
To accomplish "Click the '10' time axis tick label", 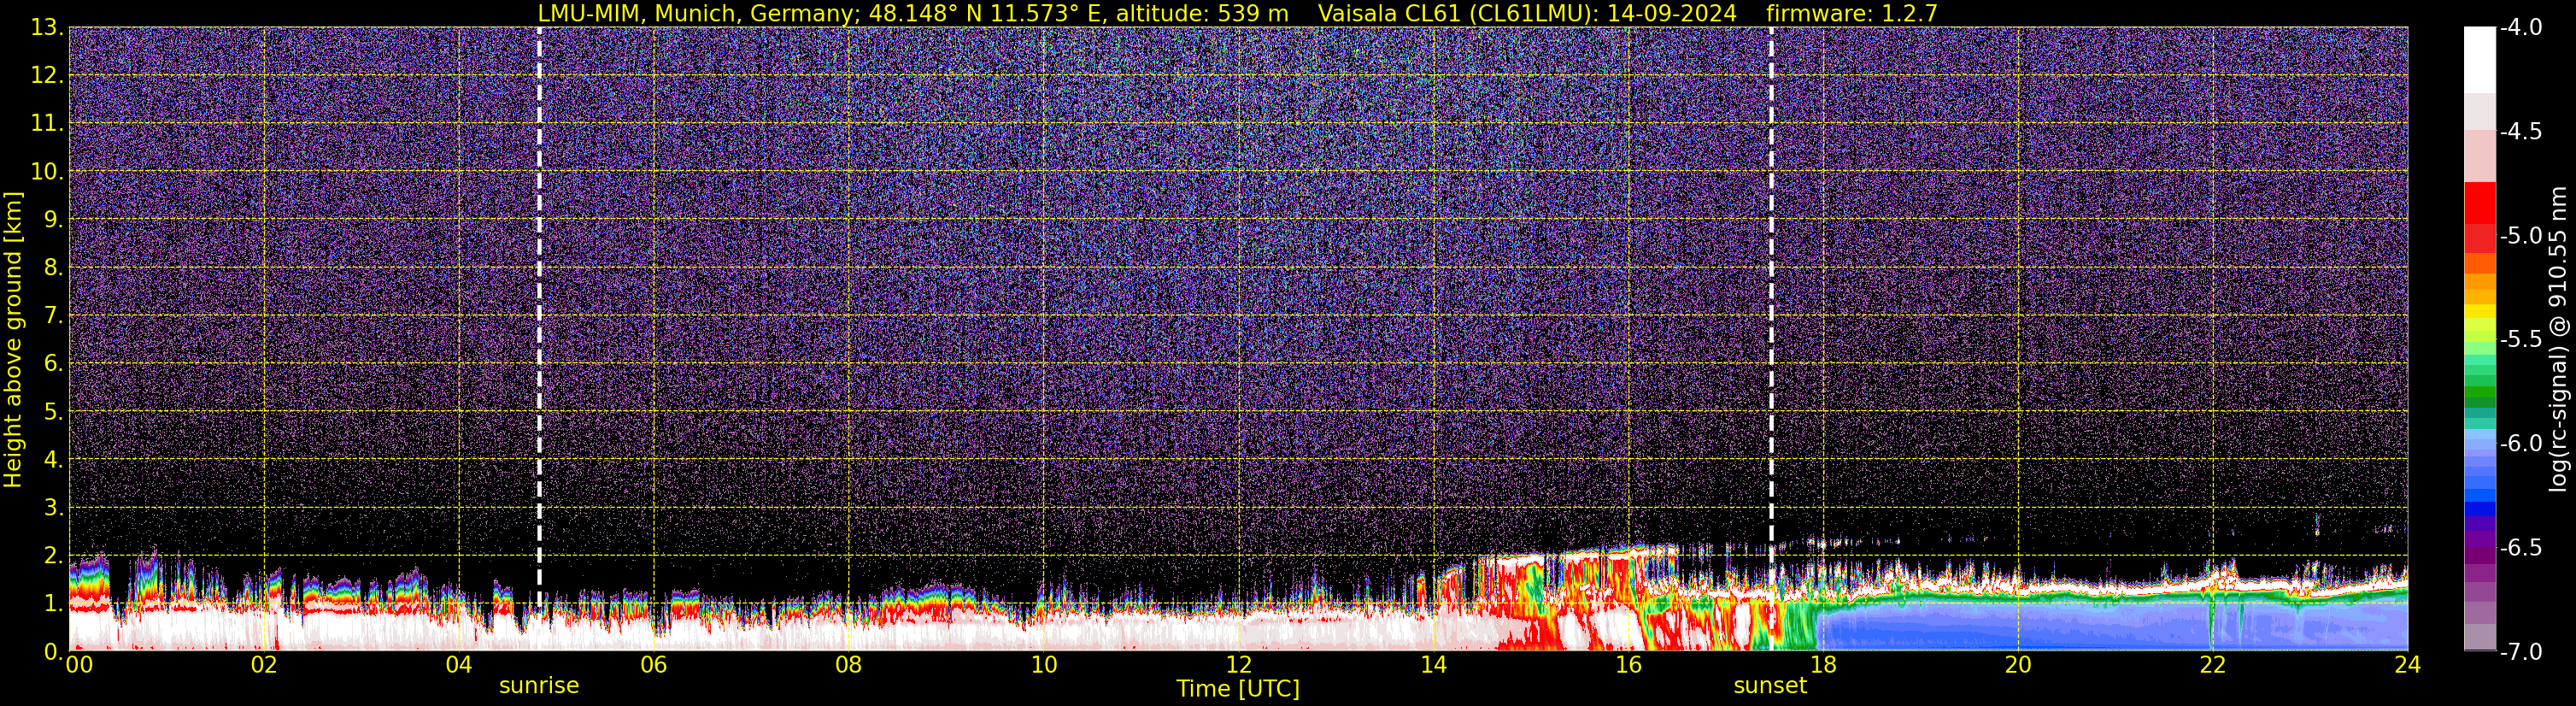I will (1044, 665).
